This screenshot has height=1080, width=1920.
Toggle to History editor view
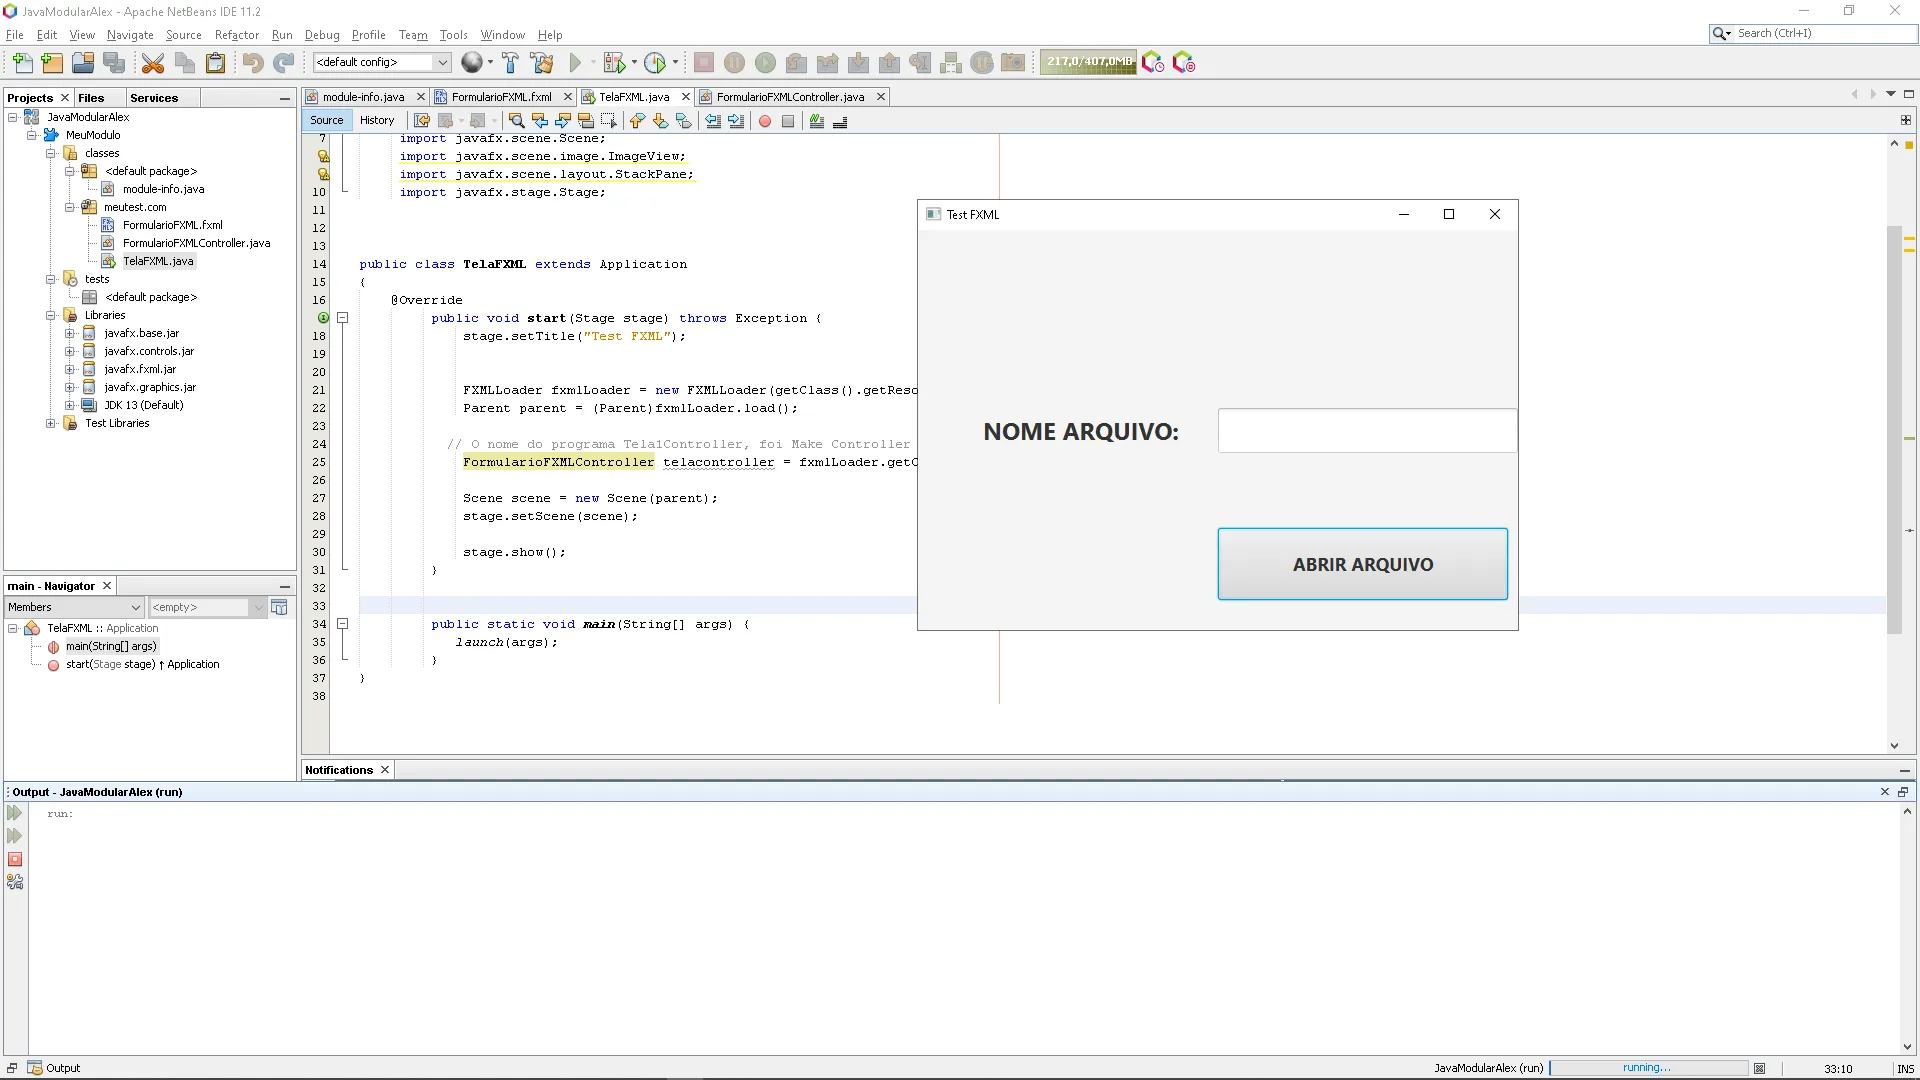coord(377,120)
